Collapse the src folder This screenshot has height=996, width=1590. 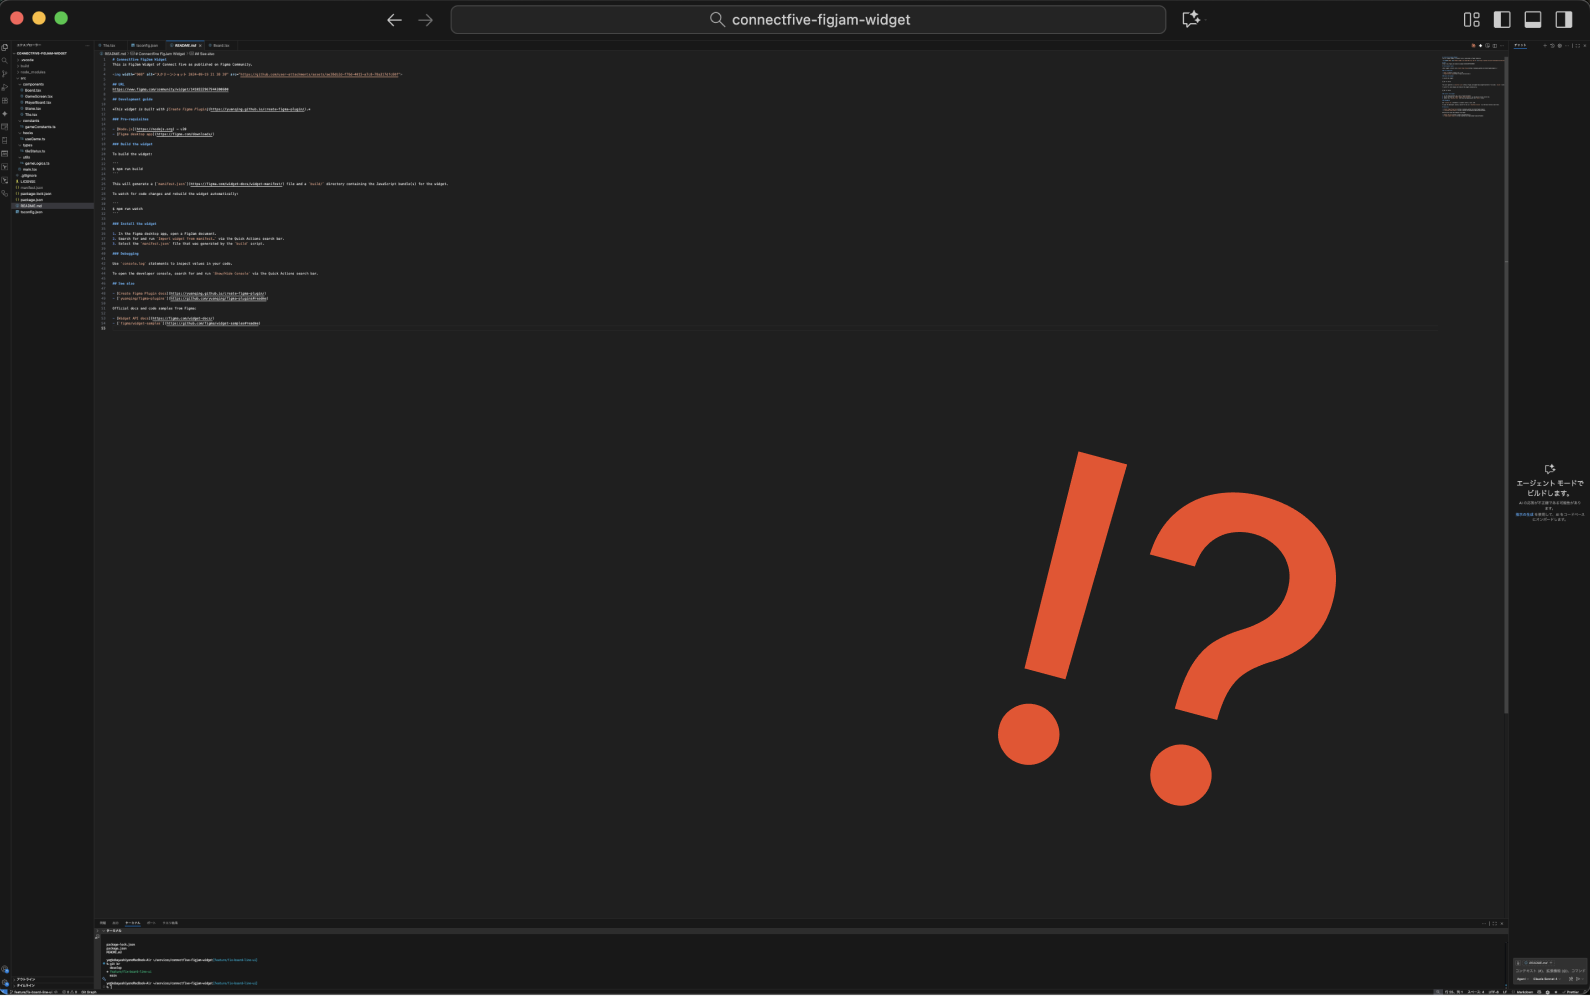pyautogui.click(x=23, y=78)
